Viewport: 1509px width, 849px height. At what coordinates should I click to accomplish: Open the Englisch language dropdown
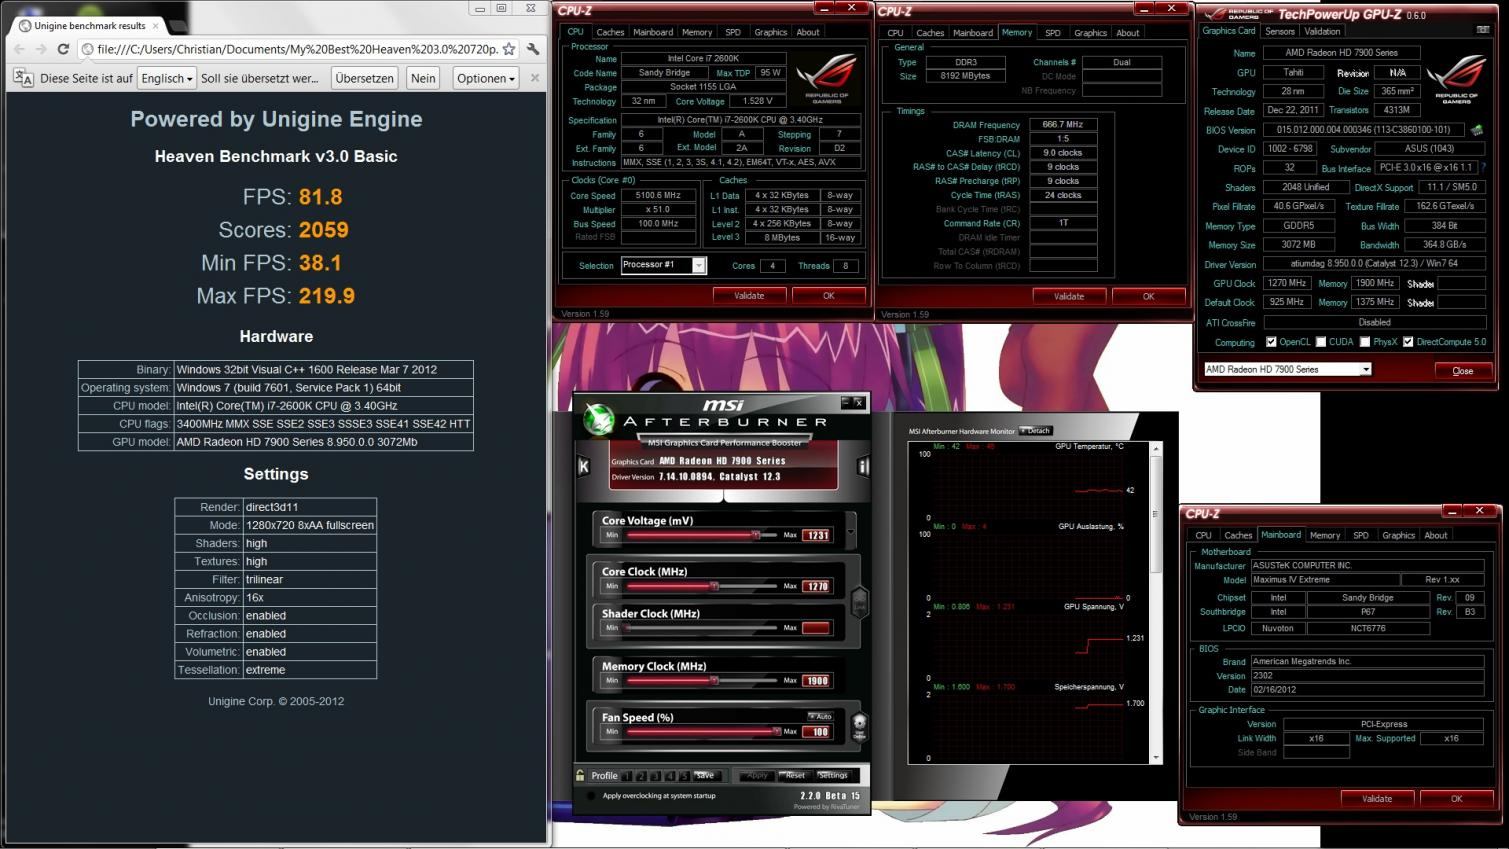tap(166, 78)
